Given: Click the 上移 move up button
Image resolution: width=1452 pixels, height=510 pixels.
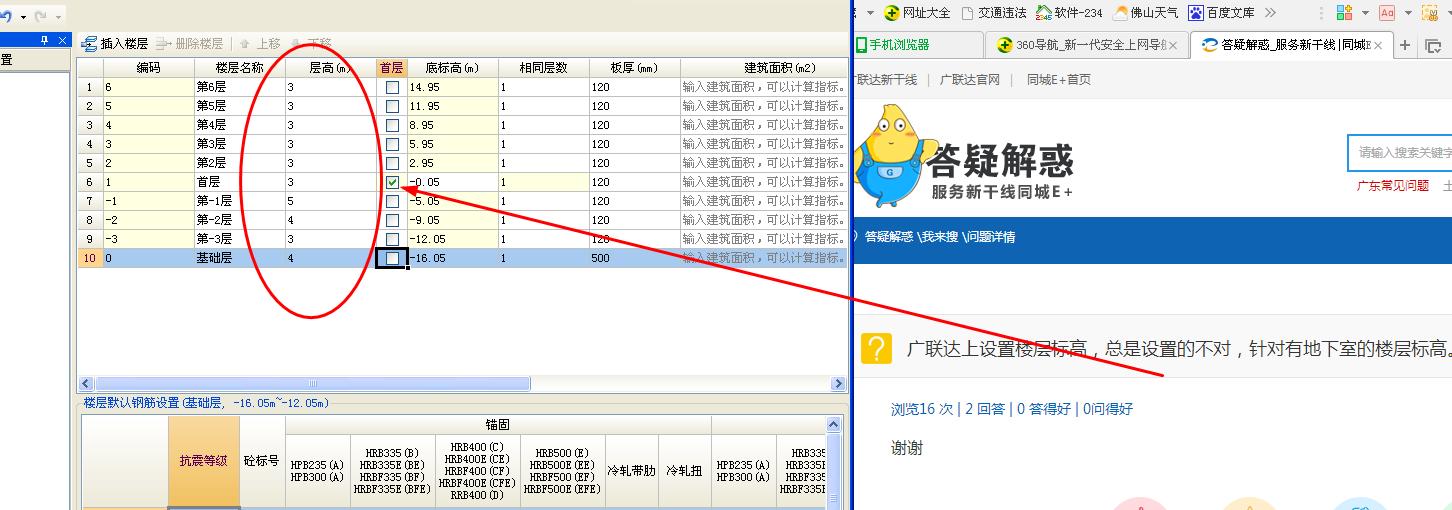Looking at the screenshot, I should click(260, 44).
